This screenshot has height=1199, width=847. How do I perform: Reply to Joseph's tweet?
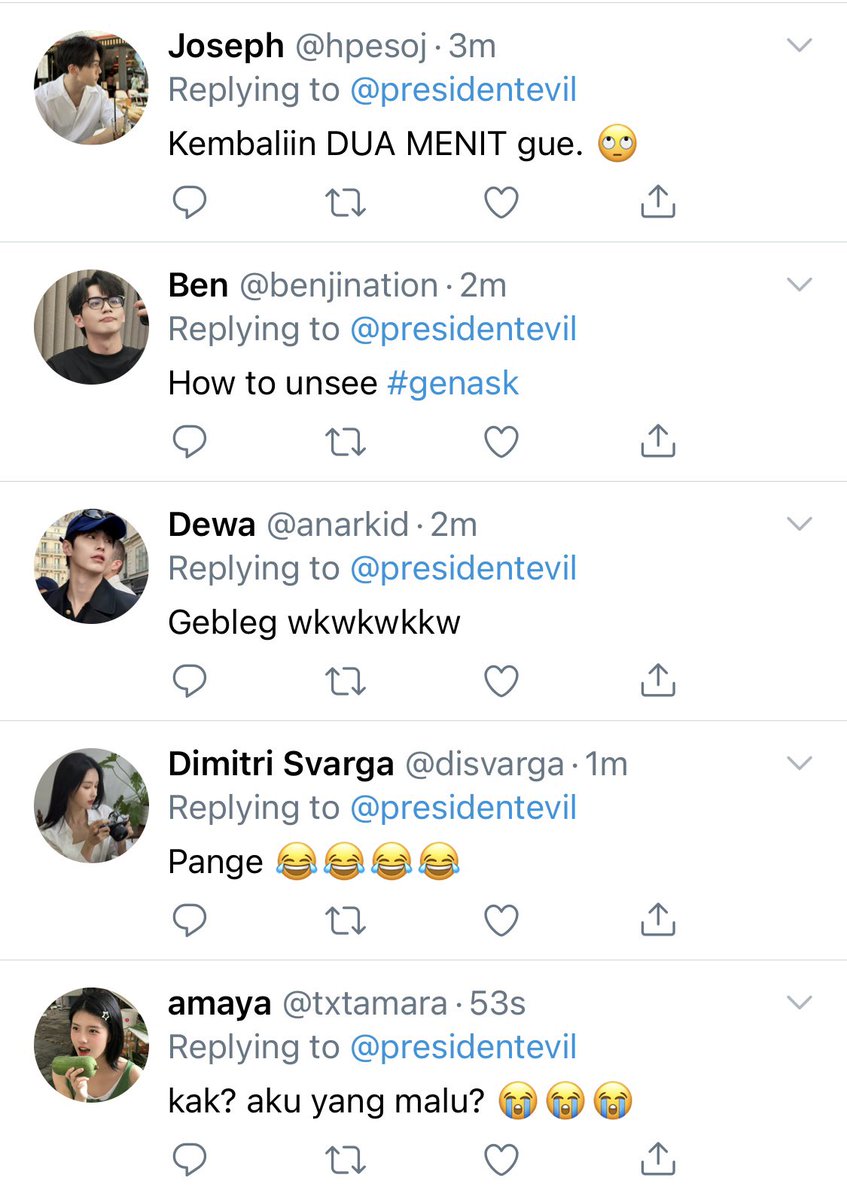189,202
